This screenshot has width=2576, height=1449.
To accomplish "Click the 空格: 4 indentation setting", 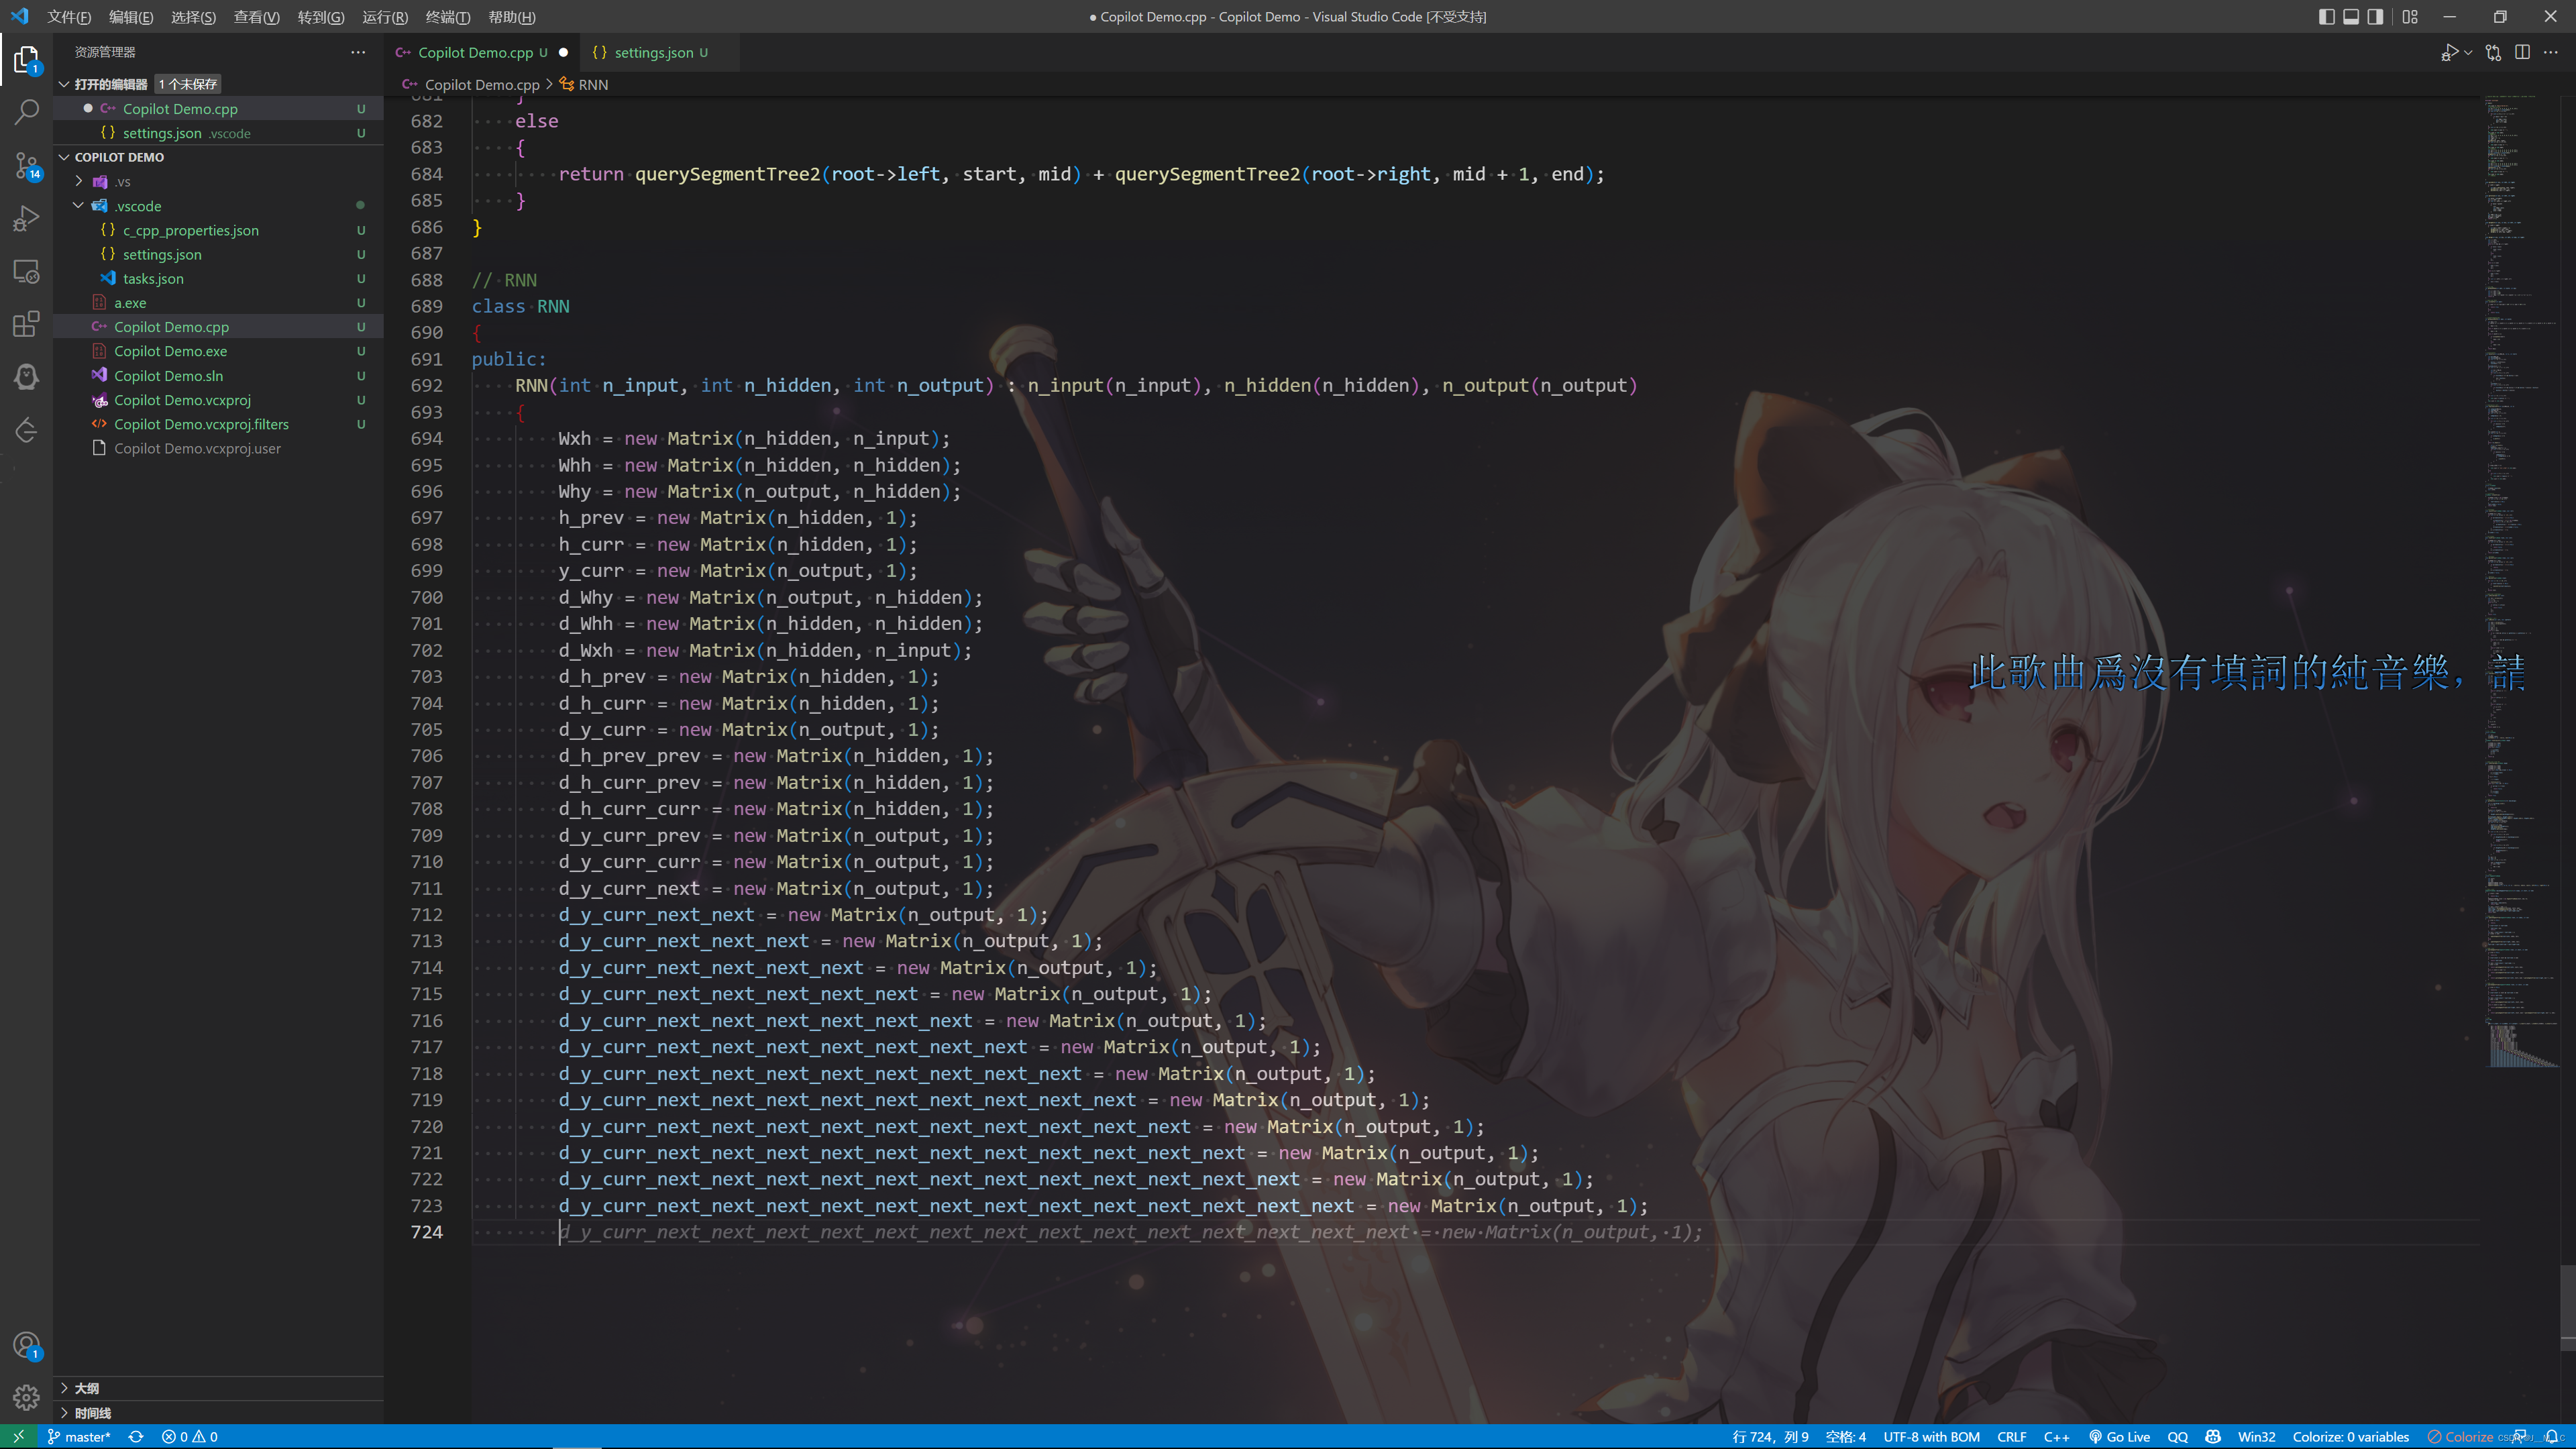I will (1845, 1436).
